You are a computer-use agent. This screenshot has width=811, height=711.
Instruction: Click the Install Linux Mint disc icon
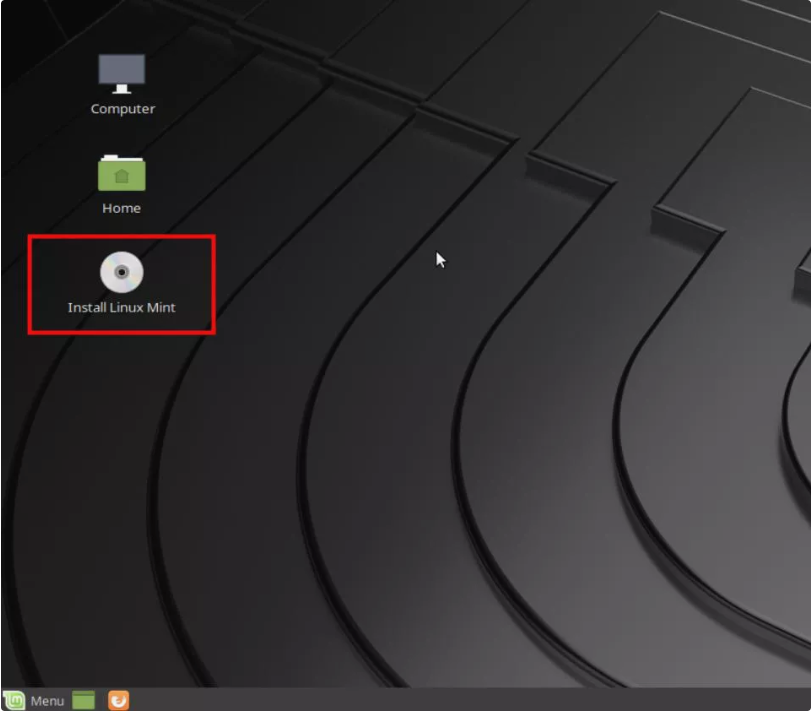[x=122, y=272]
